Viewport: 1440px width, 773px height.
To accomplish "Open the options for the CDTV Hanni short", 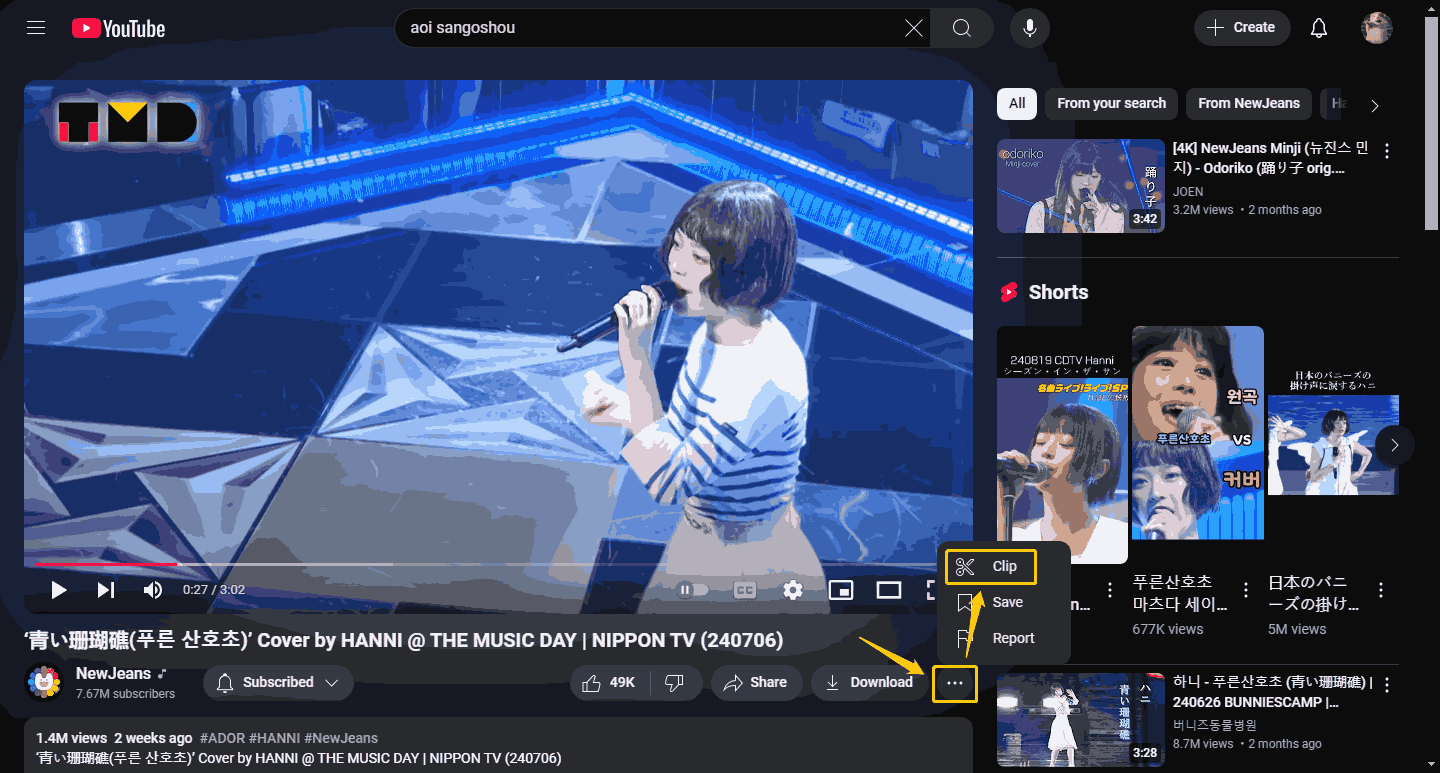I will 1110,590.
